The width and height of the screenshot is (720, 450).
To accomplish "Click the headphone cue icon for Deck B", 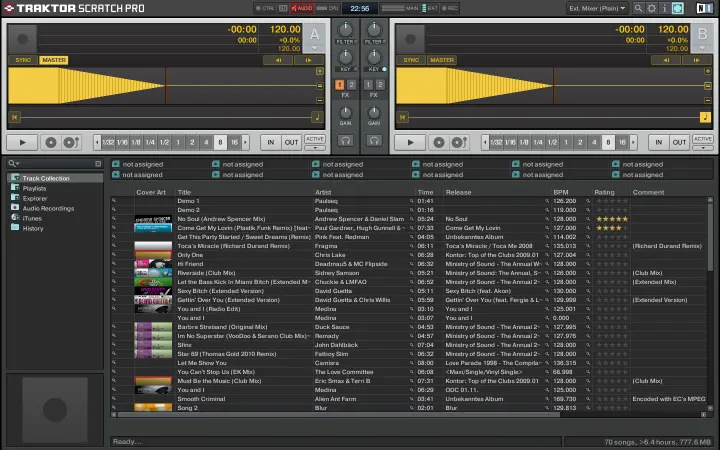I will pos(374,141).
